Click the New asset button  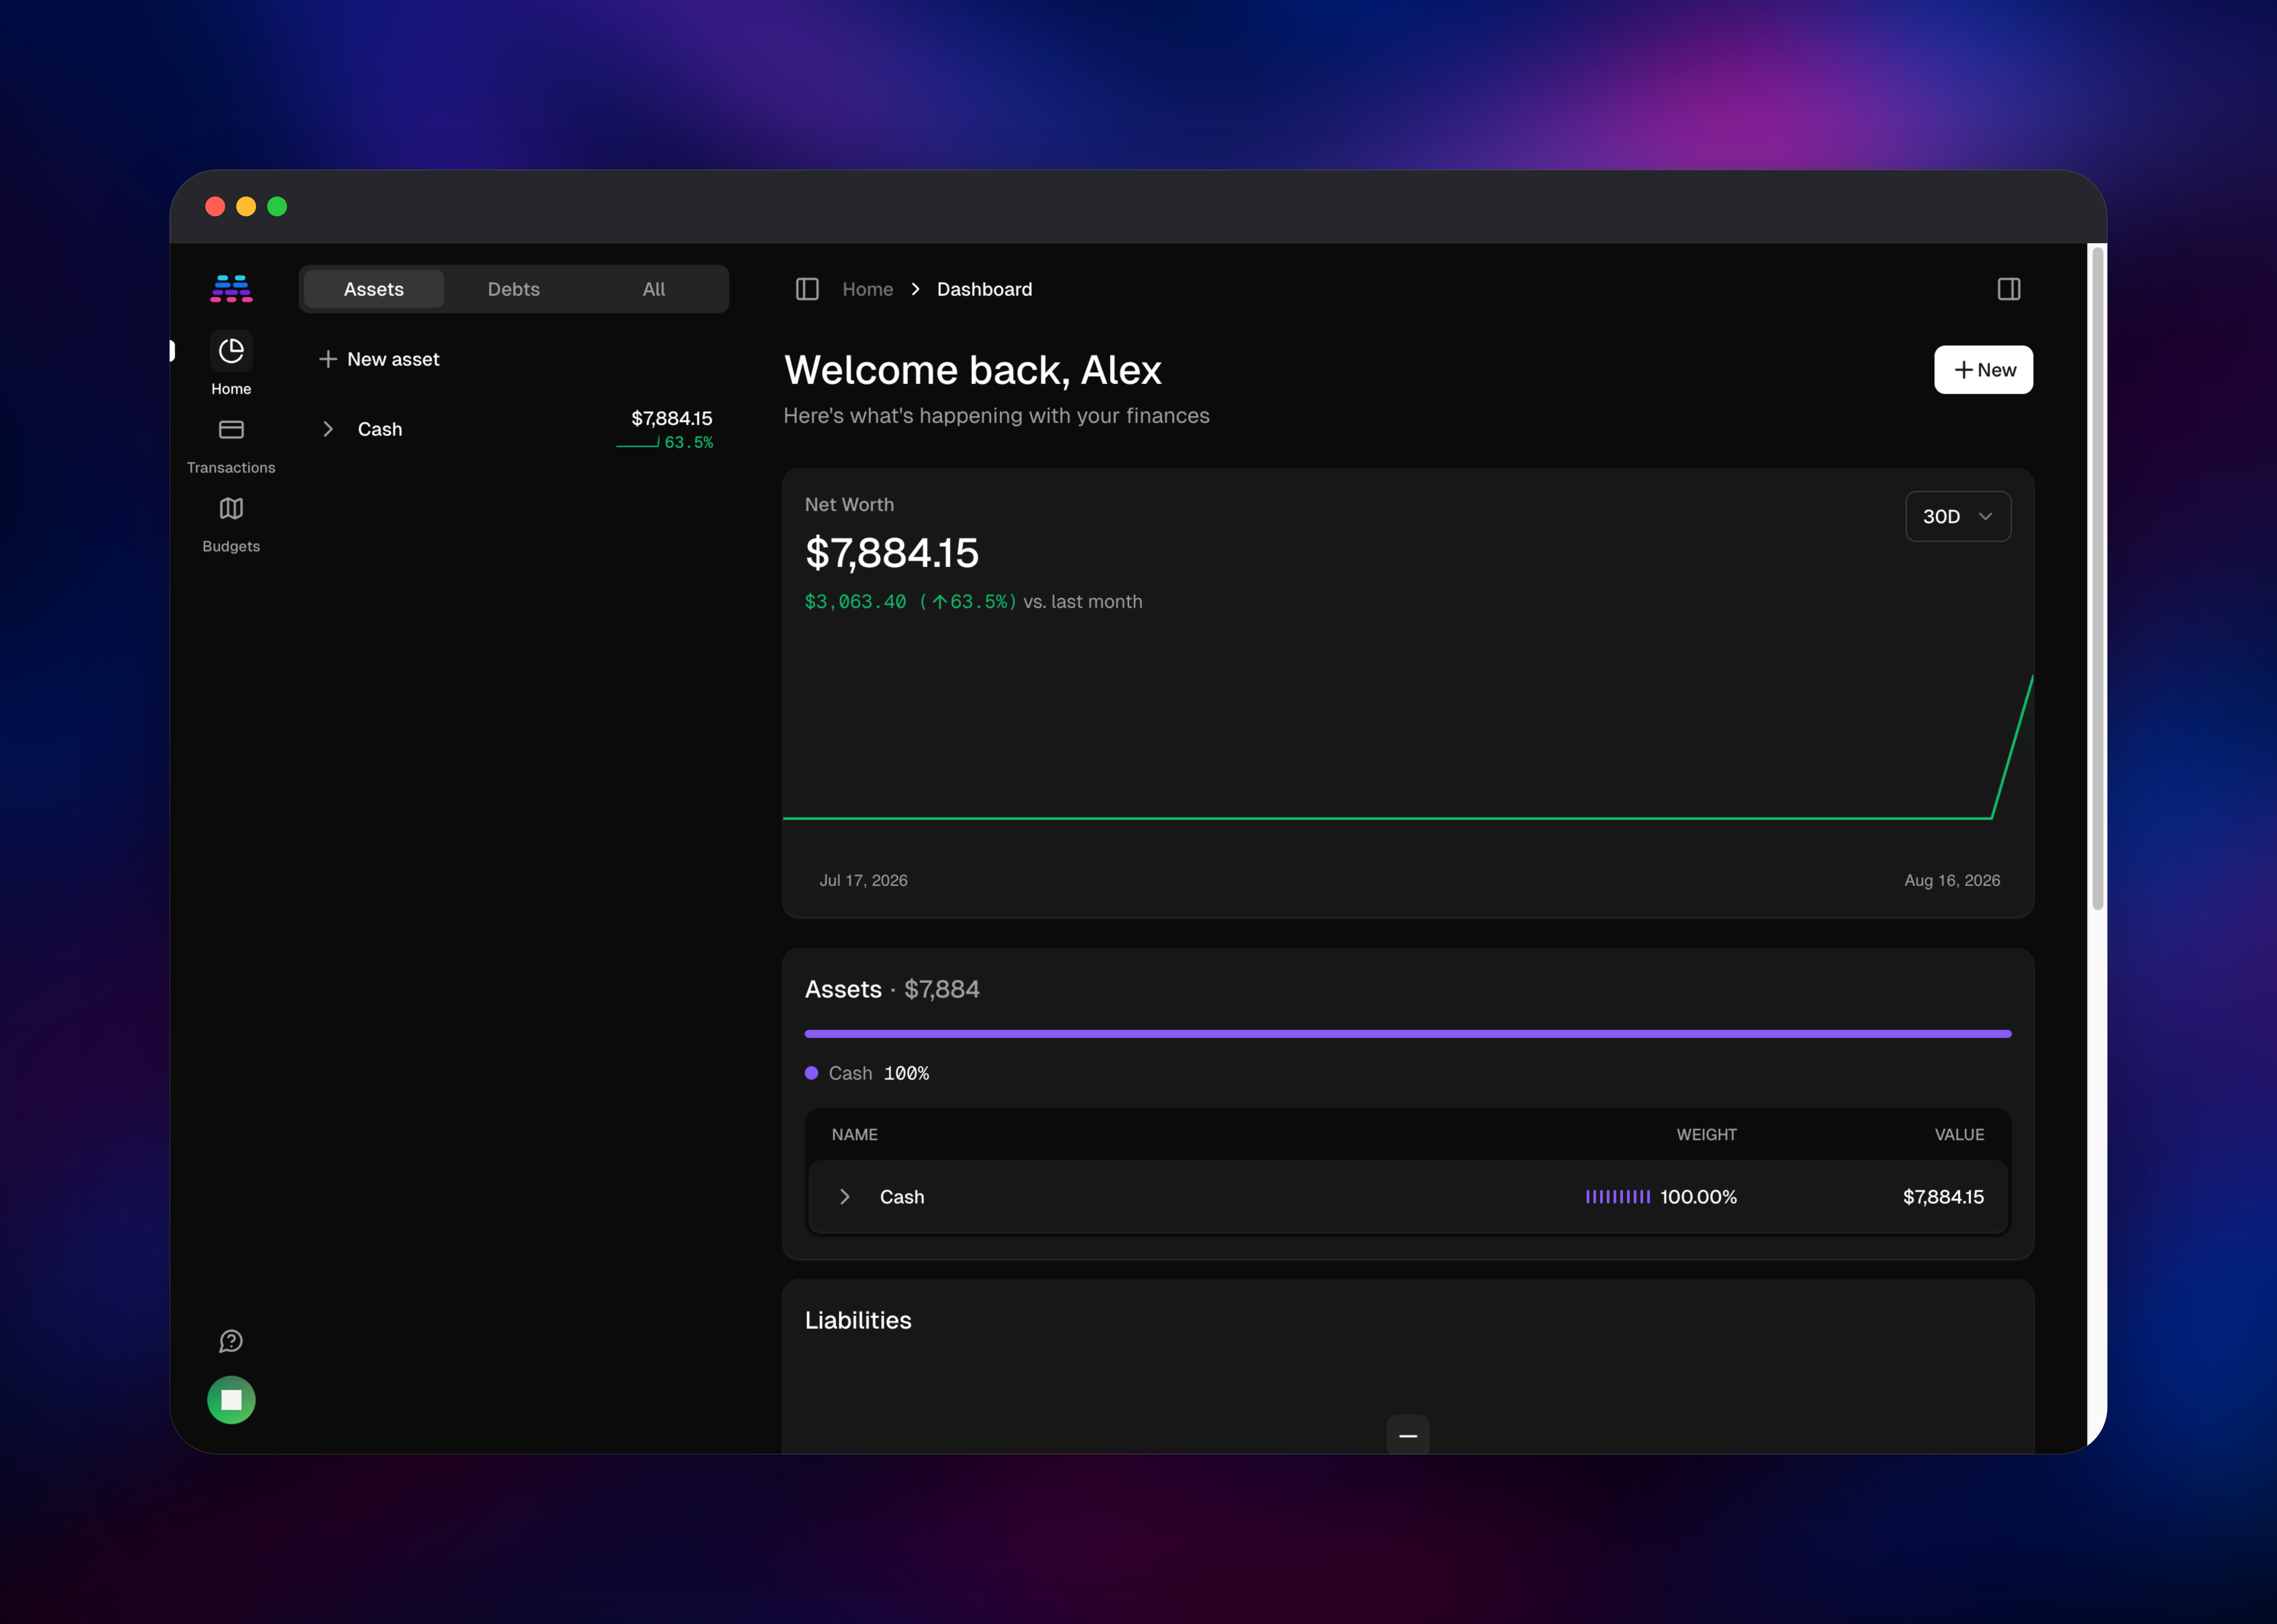pos(379,359)
